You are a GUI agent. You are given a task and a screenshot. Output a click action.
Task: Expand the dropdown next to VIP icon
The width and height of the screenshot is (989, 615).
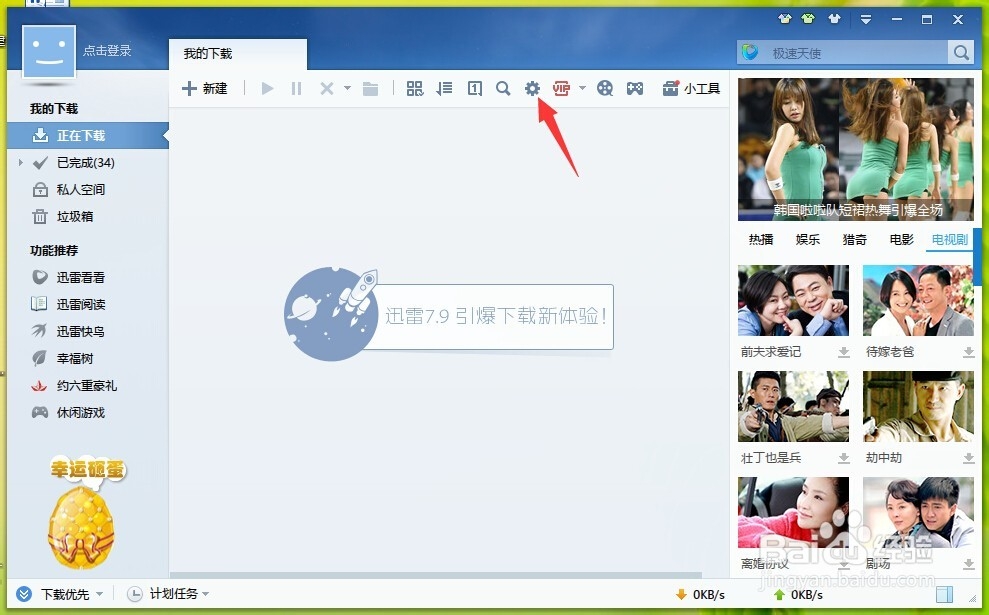[x=582, y=88]
